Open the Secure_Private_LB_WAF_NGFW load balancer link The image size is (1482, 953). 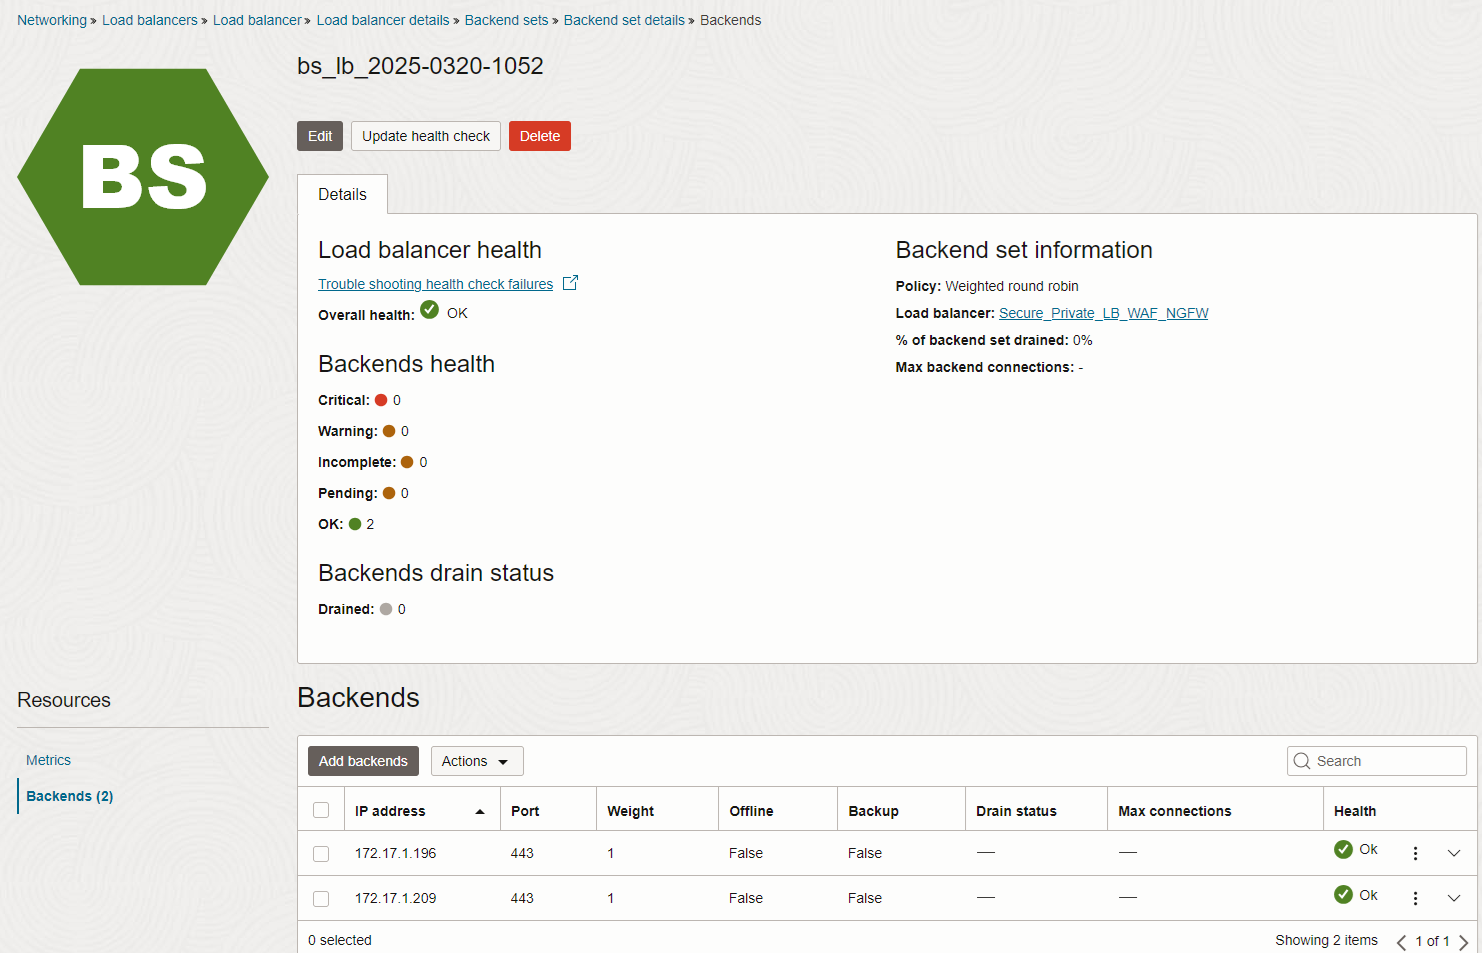point(1103,312)
